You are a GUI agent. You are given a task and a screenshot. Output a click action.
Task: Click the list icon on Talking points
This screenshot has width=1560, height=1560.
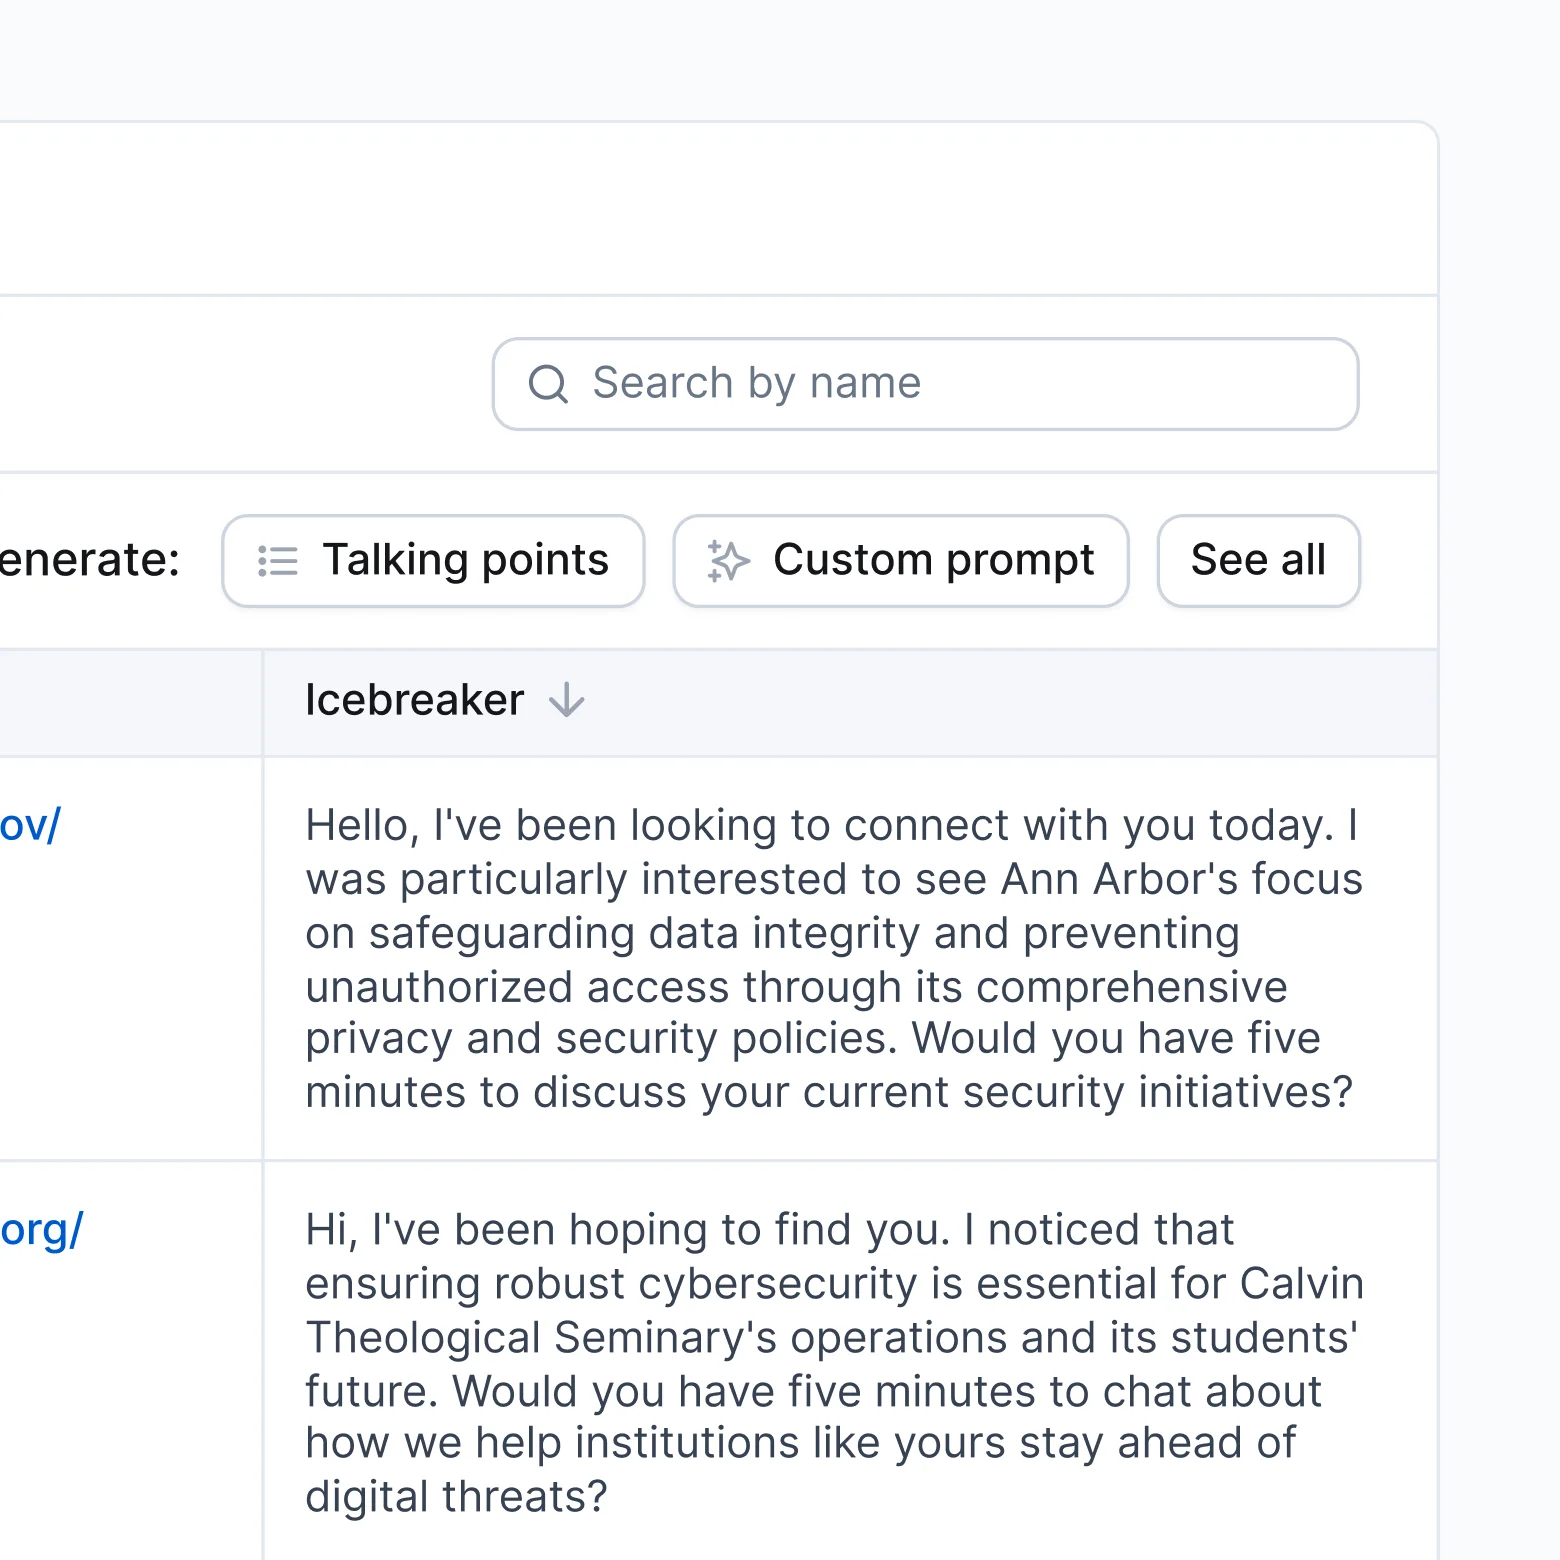pyautogui.click(x=278, y=561)
